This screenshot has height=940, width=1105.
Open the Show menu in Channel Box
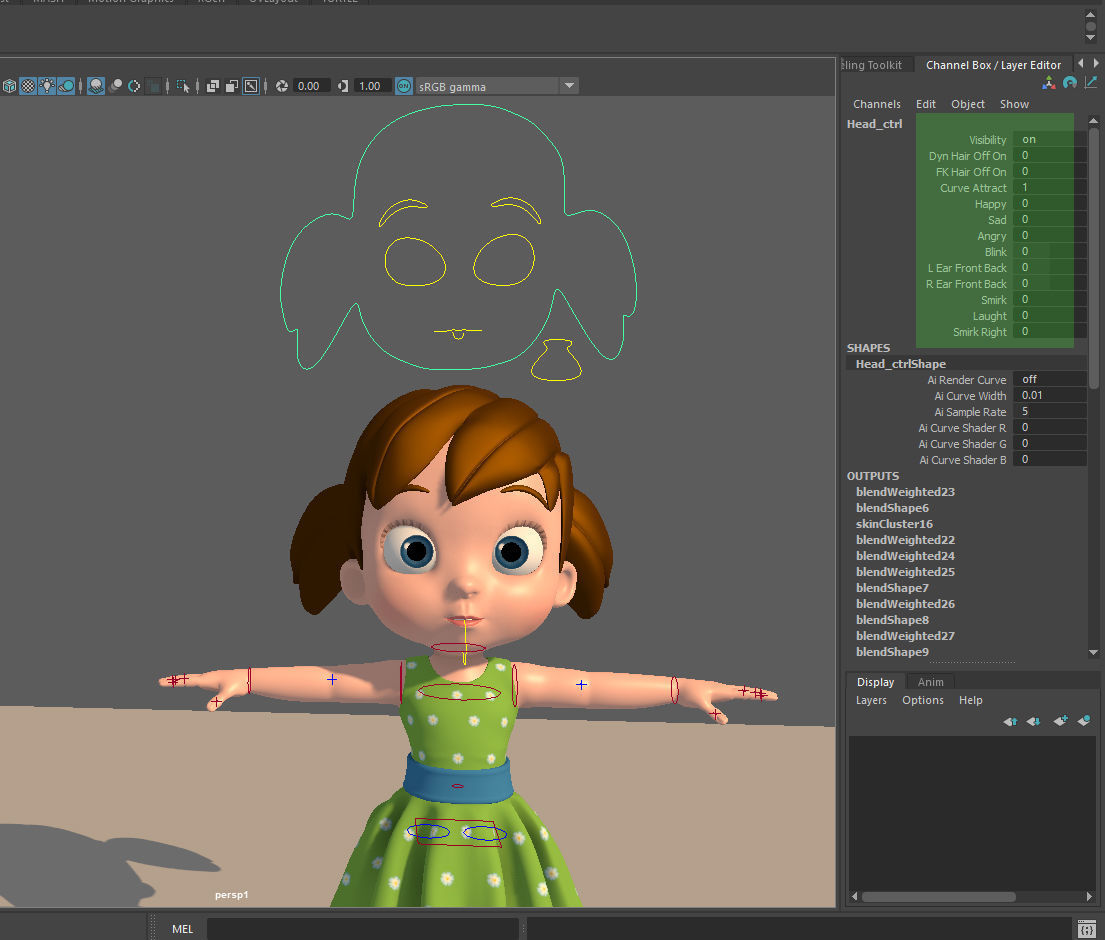(x=1014, y=104)
